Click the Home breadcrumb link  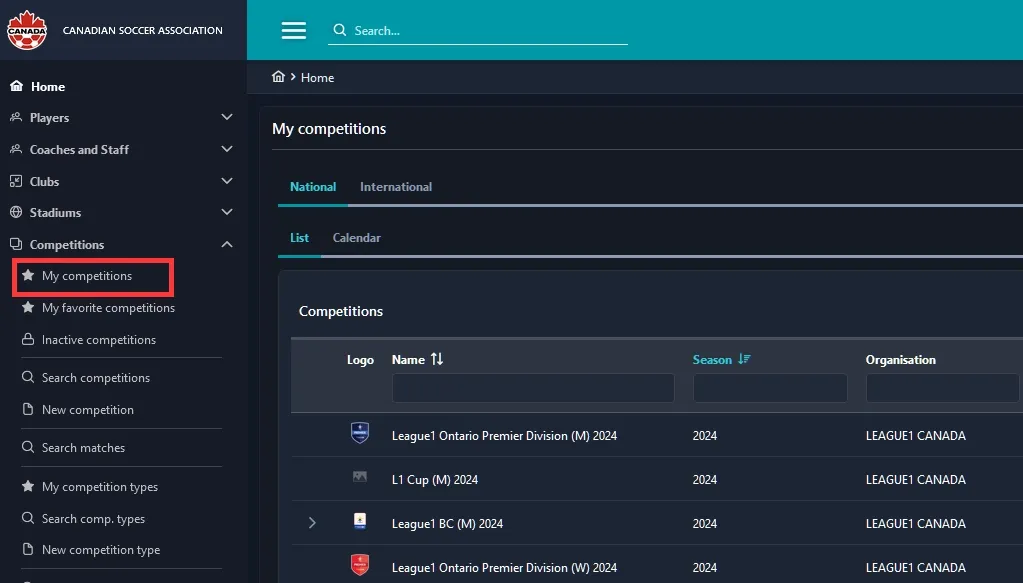tap(318, 78)
